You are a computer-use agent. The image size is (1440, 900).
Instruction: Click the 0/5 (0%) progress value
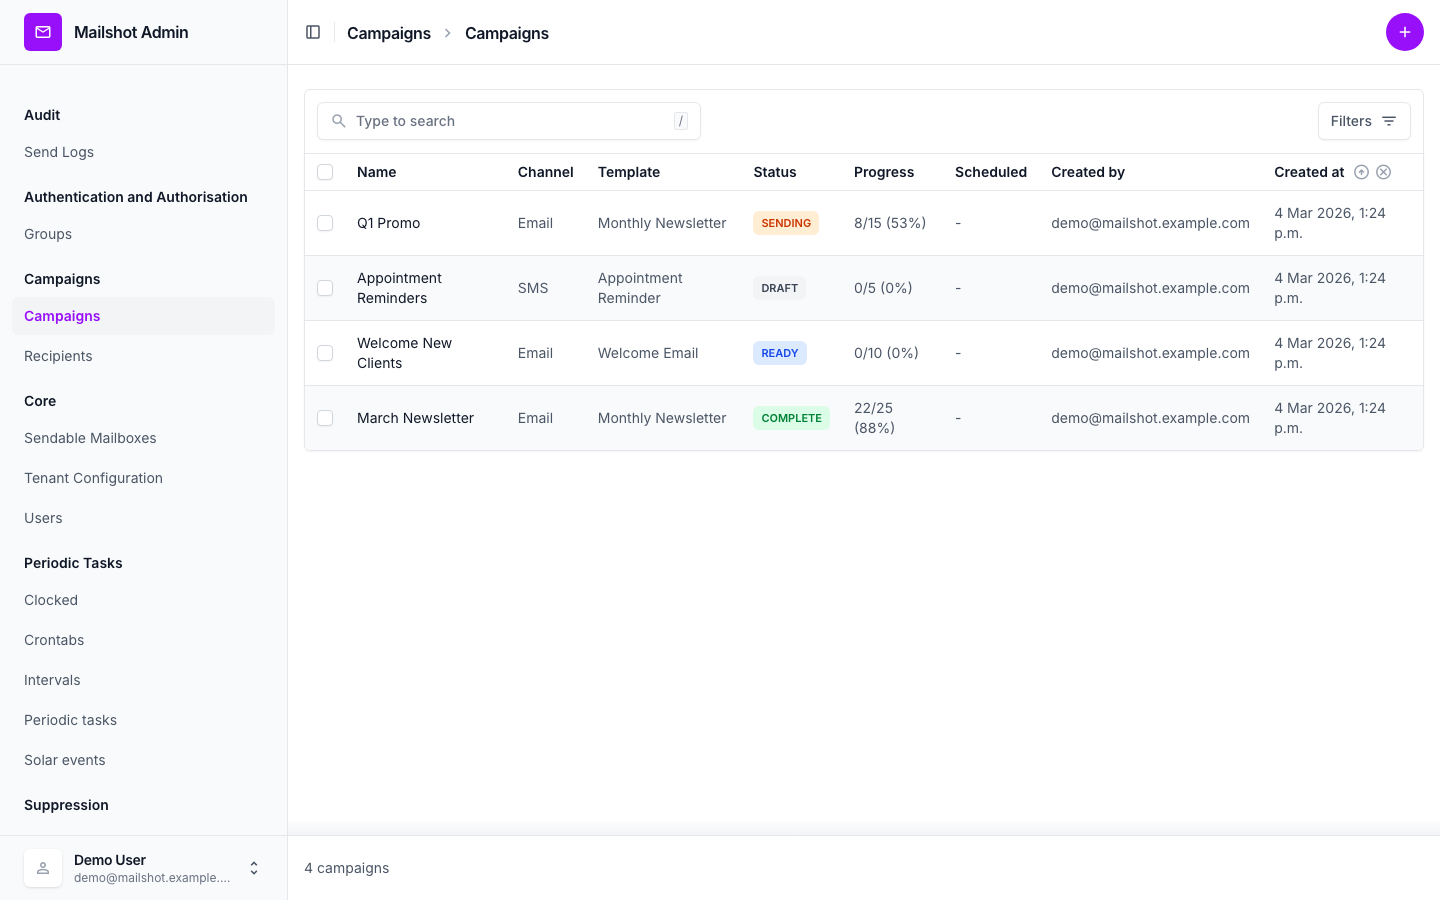(x=883, y=288)
